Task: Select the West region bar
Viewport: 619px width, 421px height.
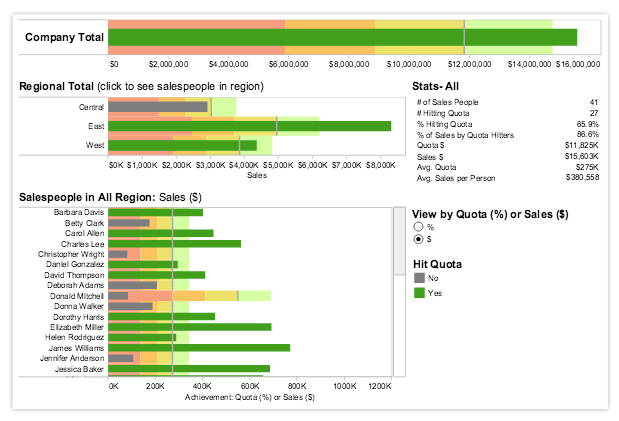Action: point(181,146)
